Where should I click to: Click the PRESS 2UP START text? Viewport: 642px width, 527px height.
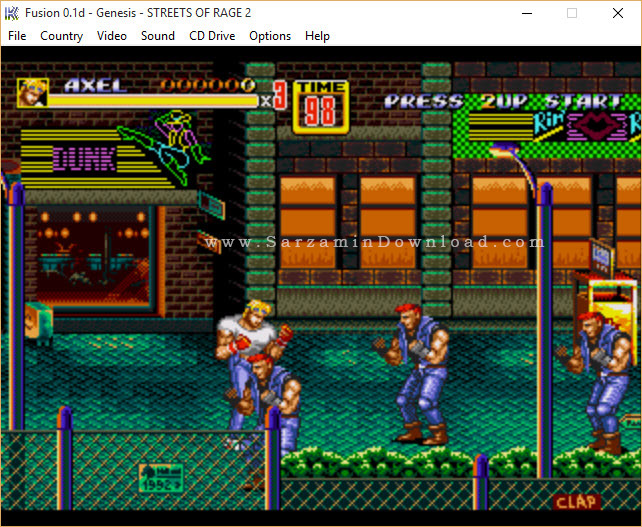coord(505,102)
